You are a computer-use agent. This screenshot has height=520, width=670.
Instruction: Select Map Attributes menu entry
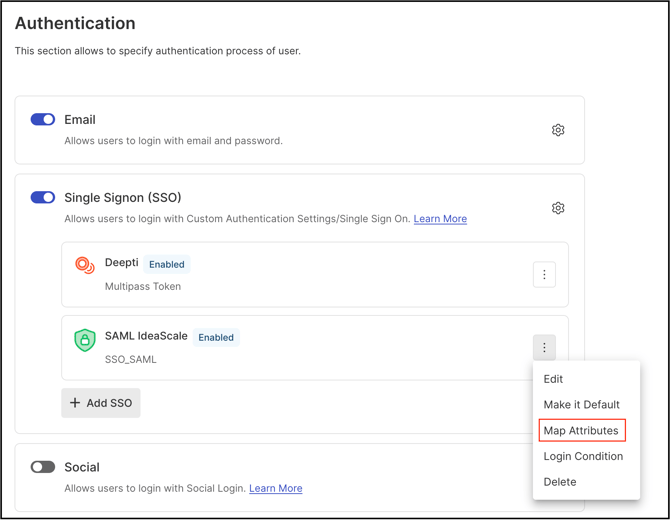coord(581,431)
